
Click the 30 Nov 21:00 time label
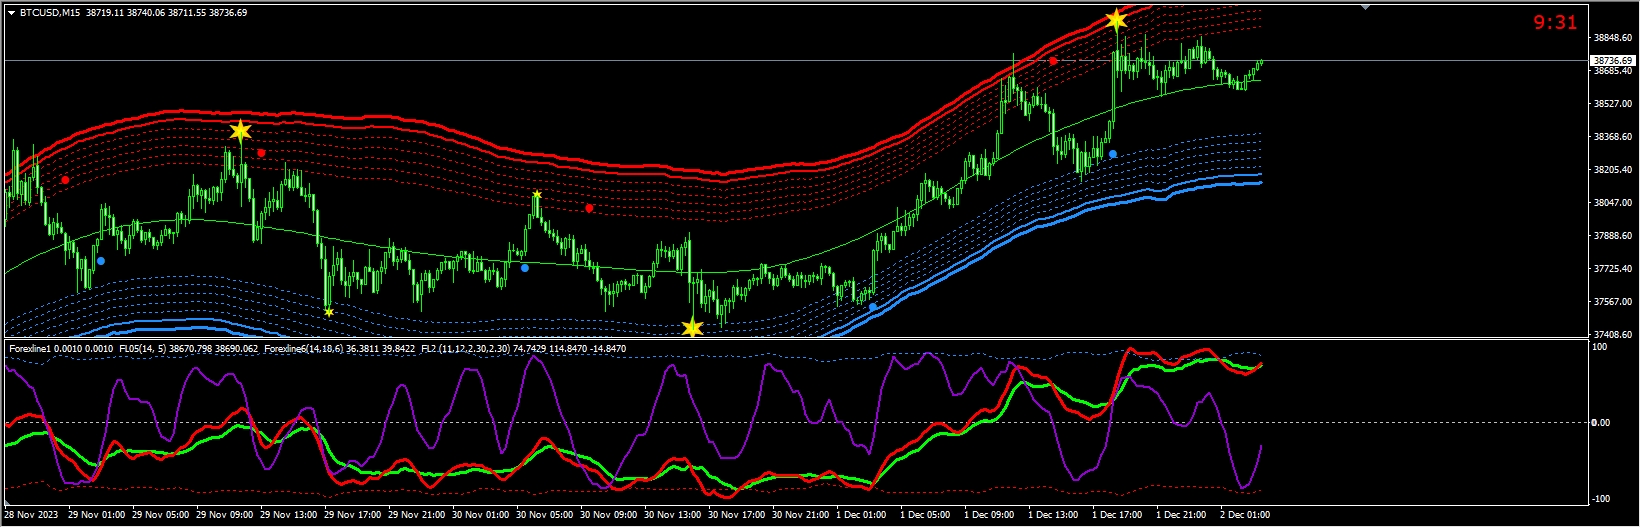[x=801, y=515]
